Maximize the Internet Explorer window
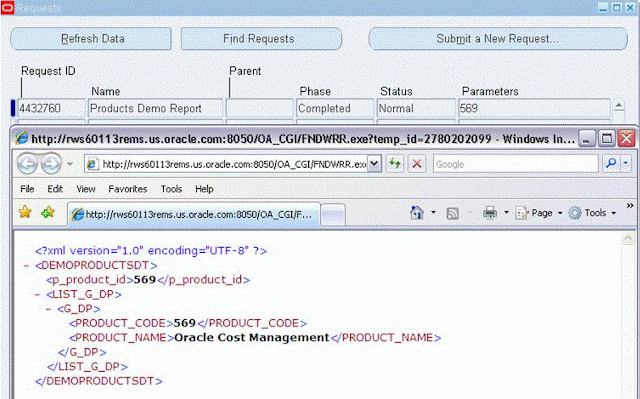 click(607, 139)
